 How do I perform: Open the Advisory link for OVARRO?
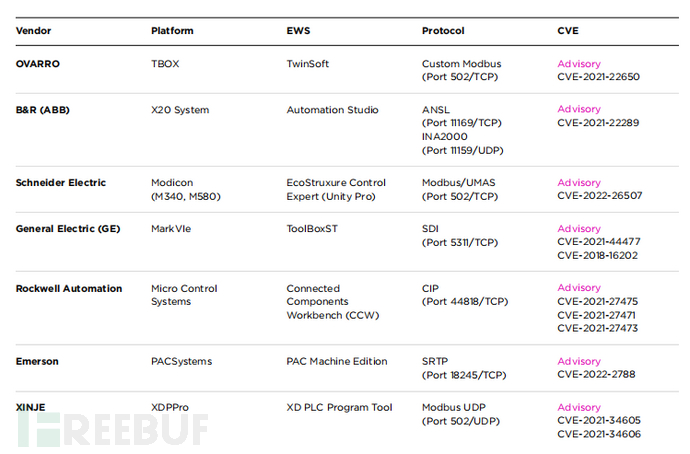tap(579, 64)
